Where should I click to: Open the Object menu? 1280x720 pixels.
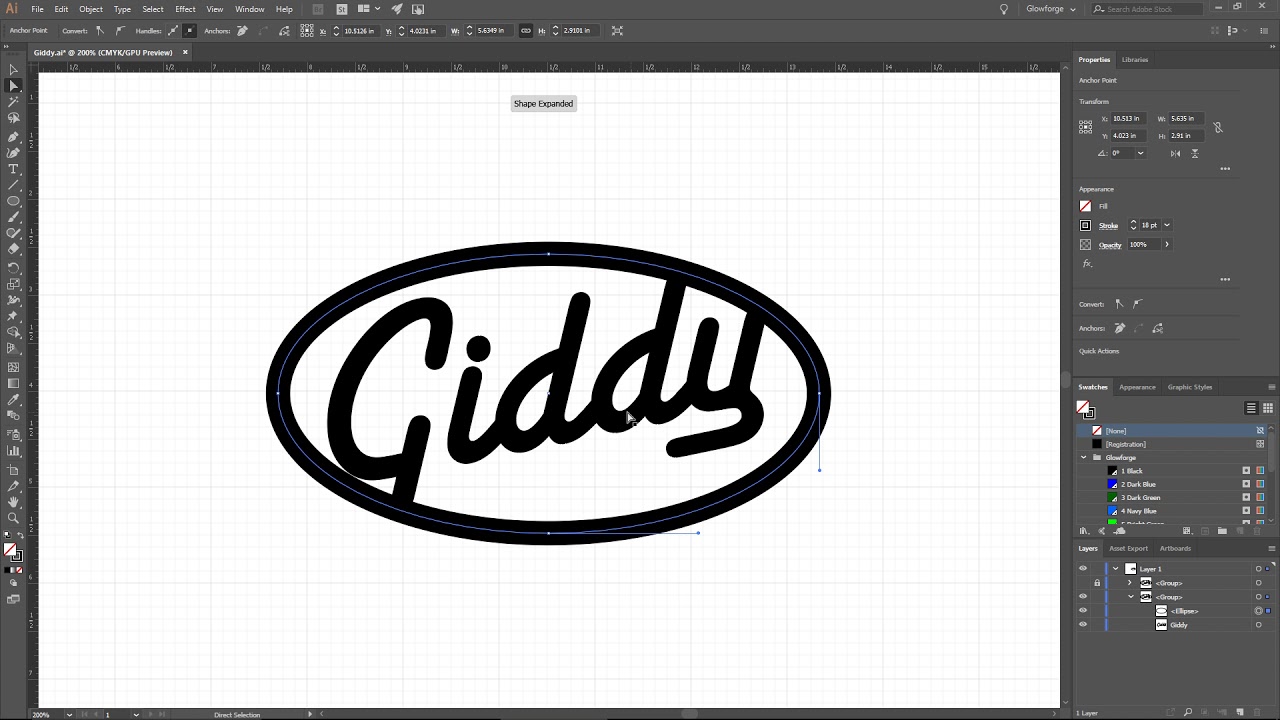click(91, 9)
